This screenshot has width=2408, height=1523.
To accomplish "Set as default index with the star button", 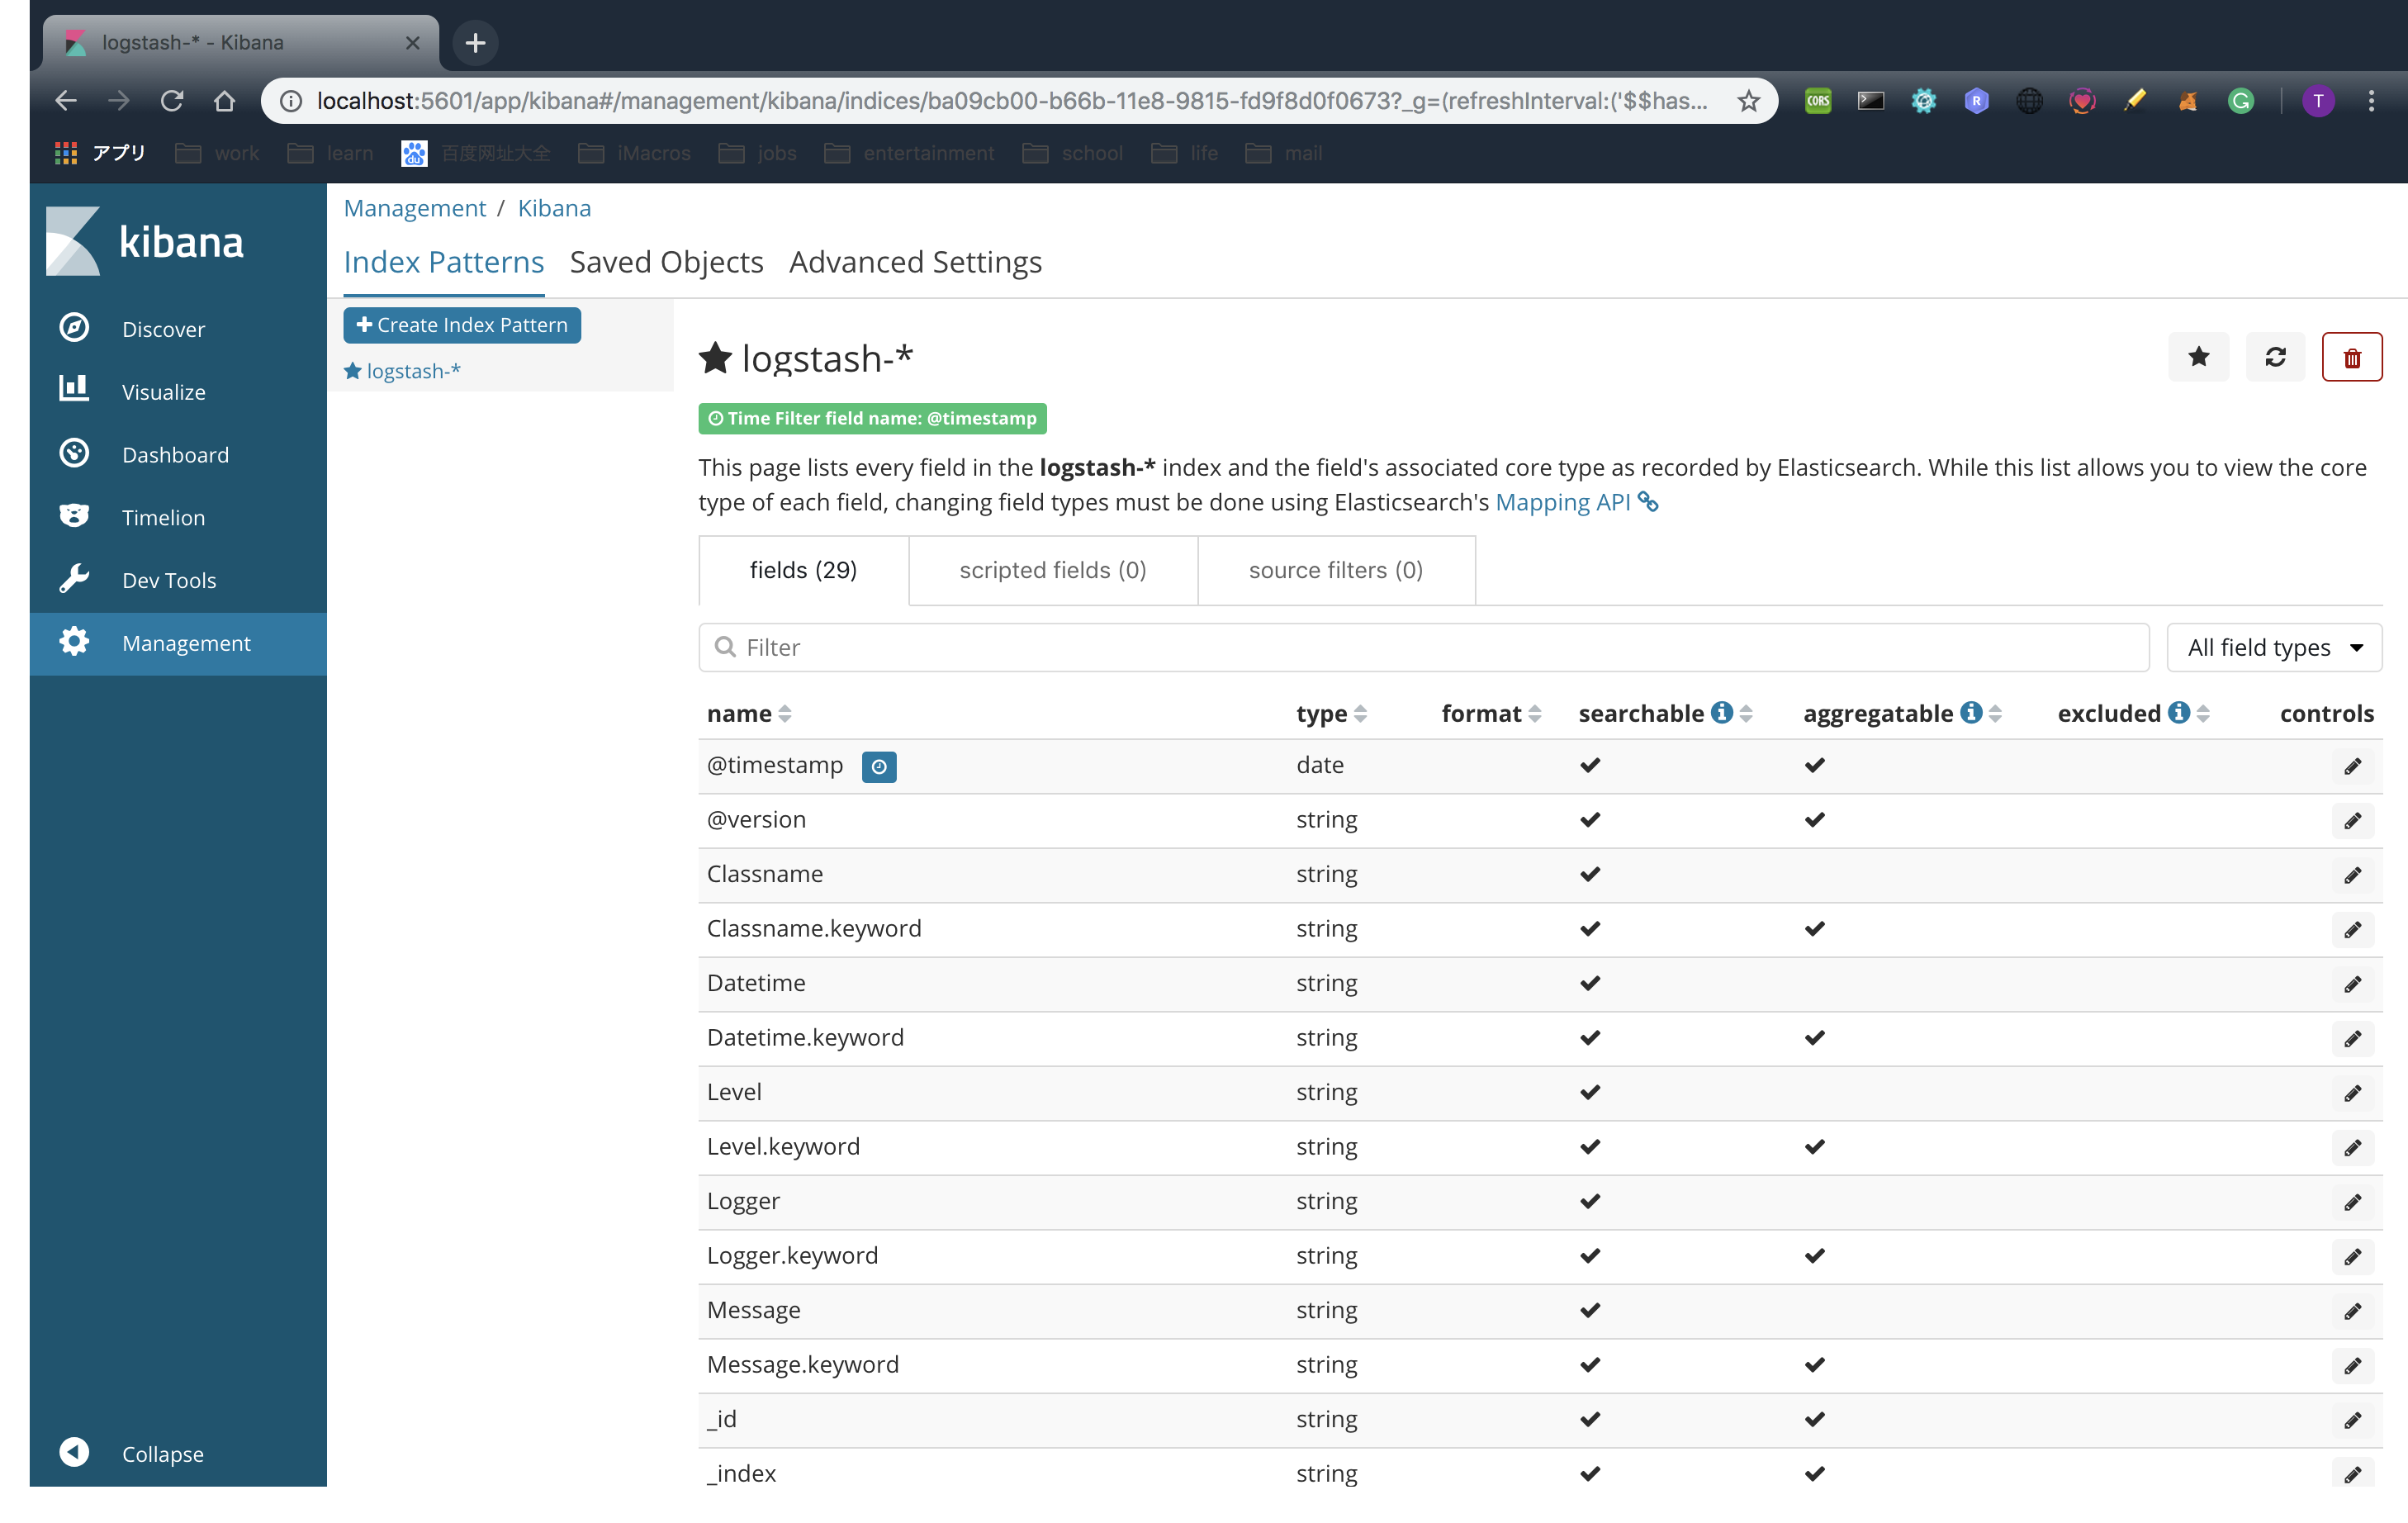I will click(2198, 357).
